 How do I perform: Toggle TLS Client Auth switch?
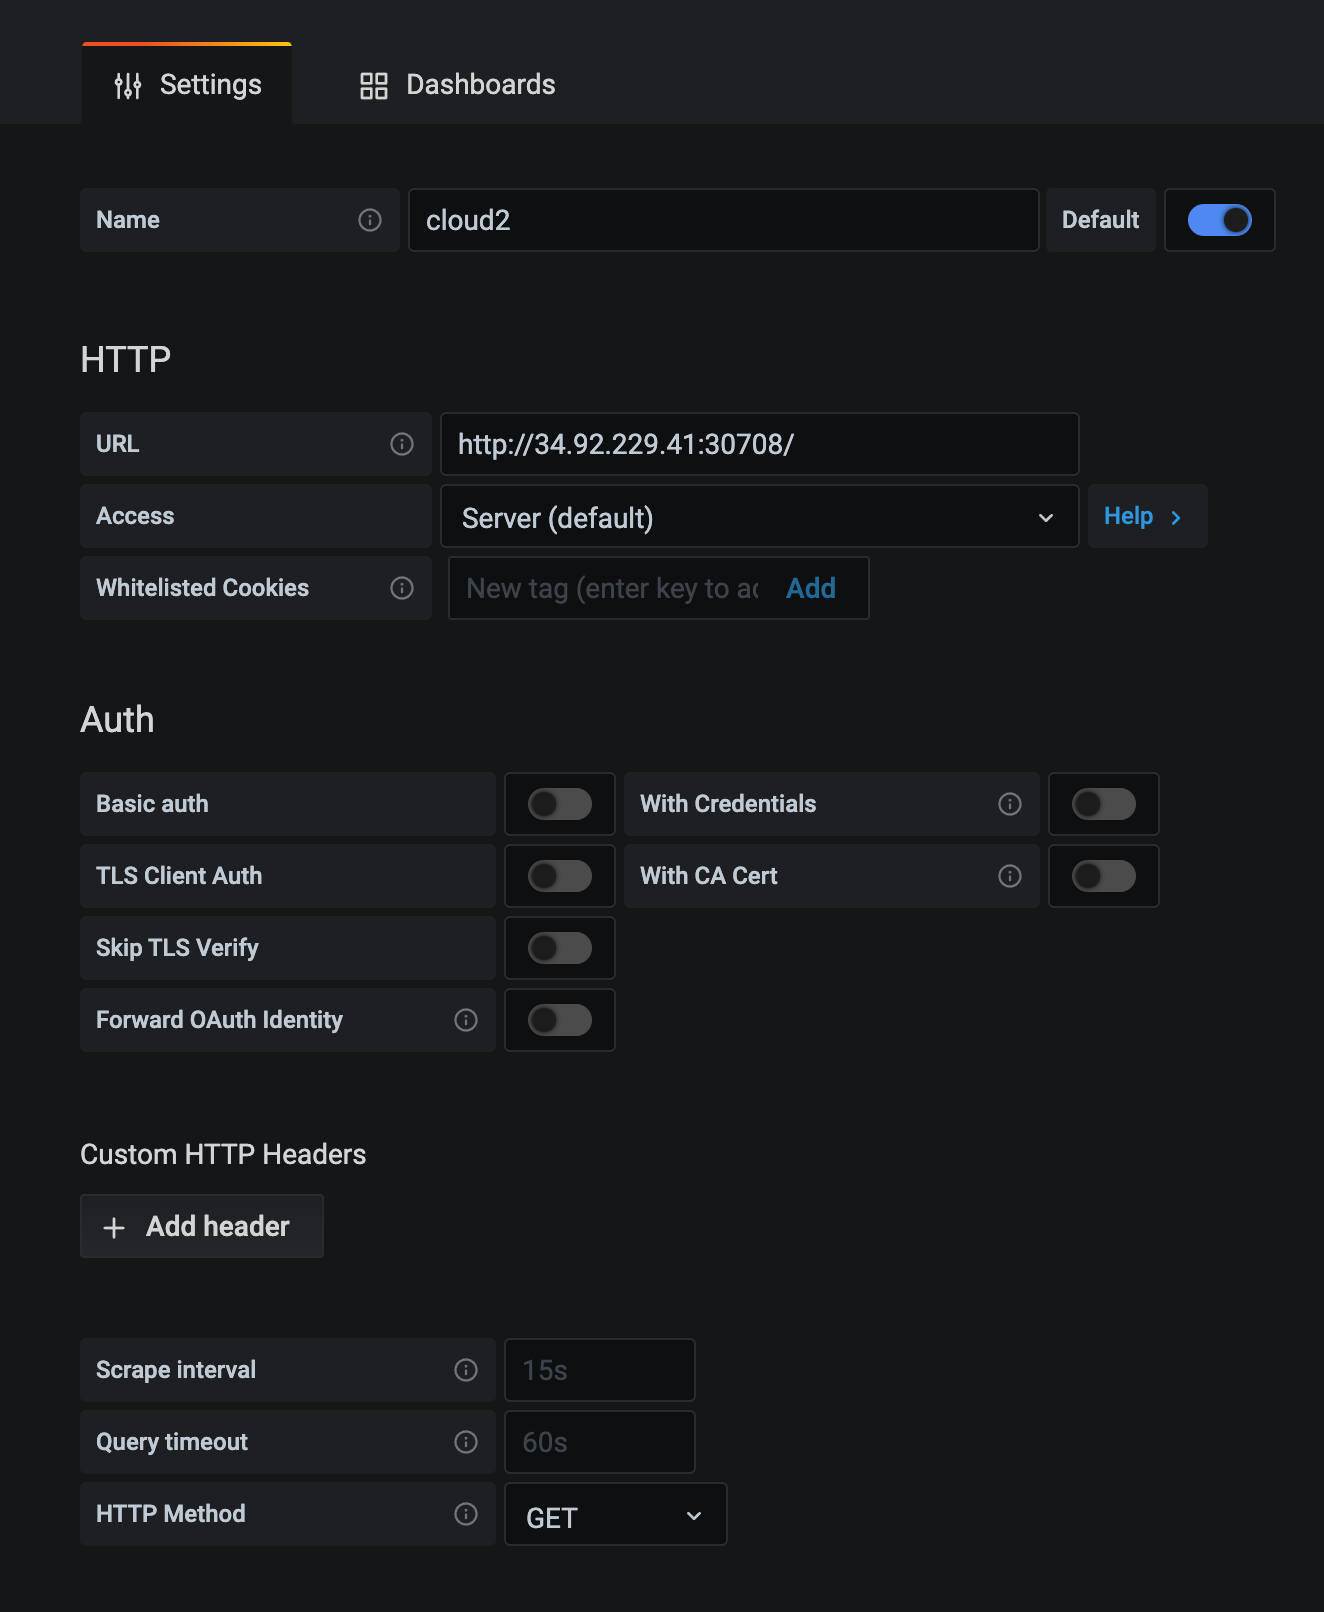(560, 876)
